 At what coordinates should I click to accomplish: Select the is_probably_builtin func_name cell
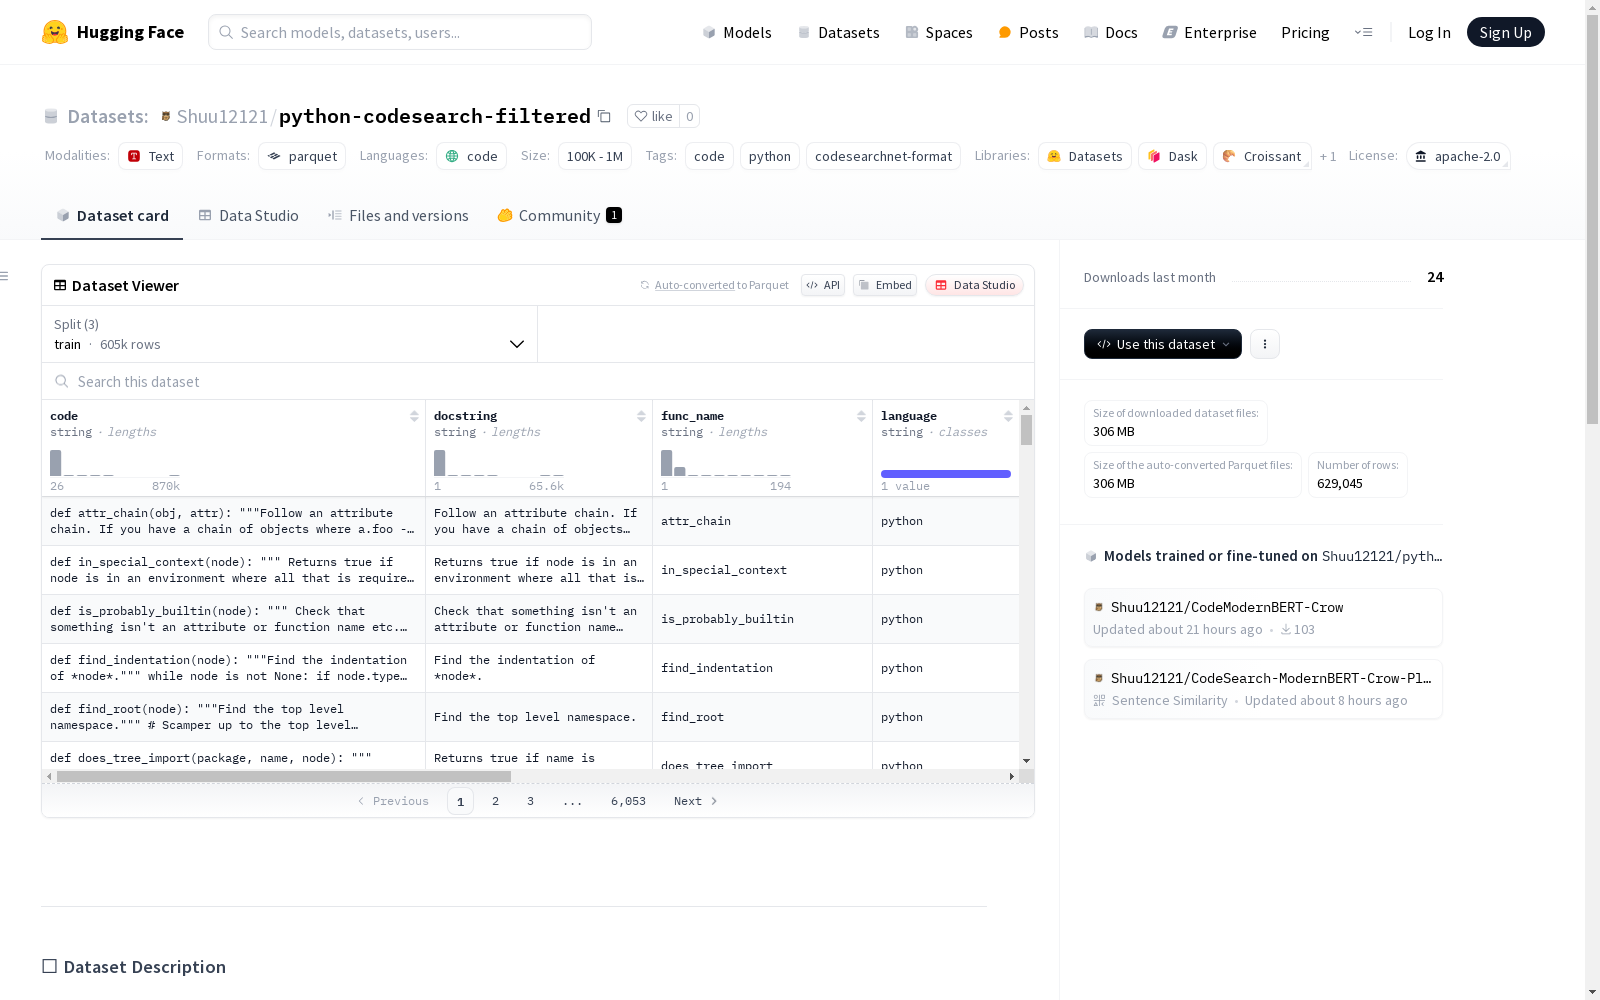(x=762, y=619)
